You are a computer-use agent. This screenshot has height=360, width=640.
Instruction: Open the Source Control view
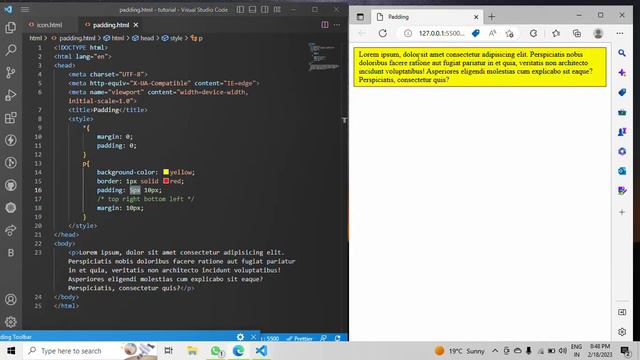11,73
